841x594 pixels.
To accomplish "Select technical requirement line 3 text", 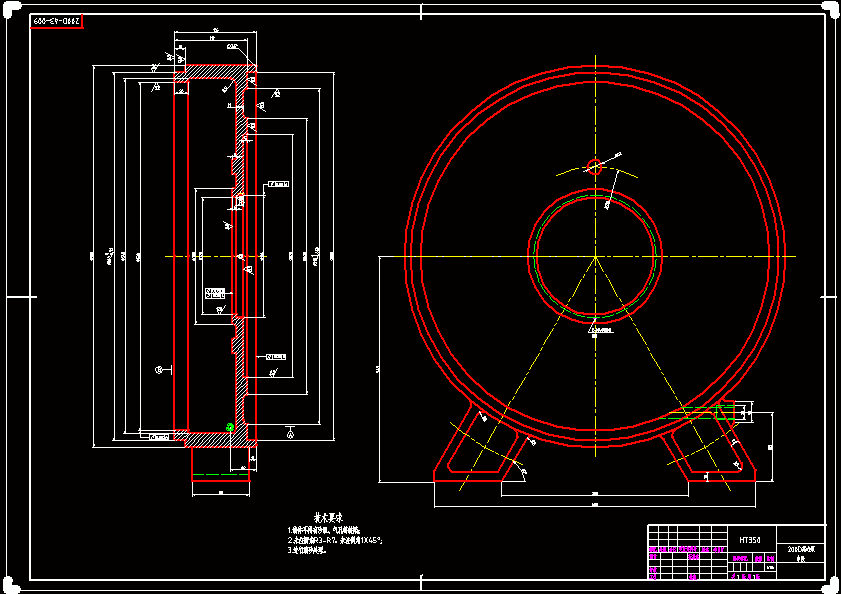I will [307, 550].
